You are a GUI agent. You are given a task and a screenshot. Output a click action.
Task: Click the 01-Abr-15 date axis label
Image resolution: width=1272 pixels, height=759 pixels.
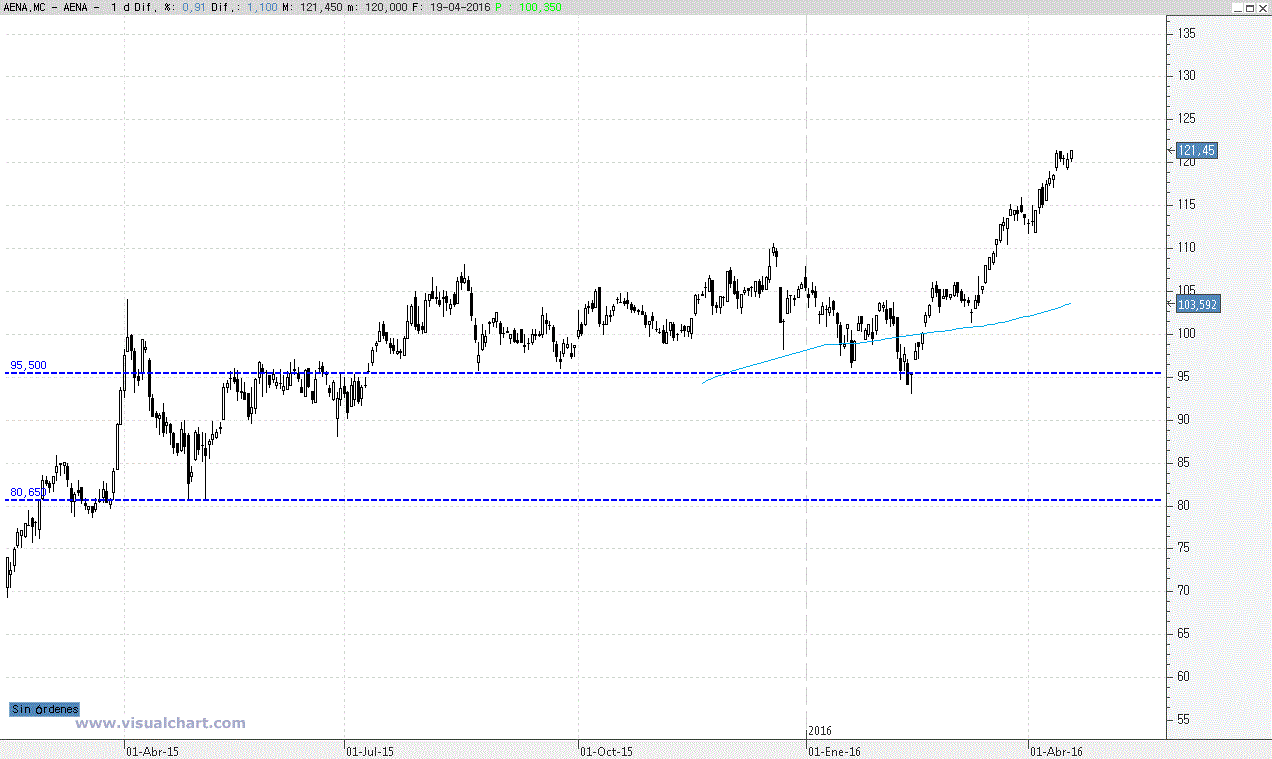pos(152,750)
